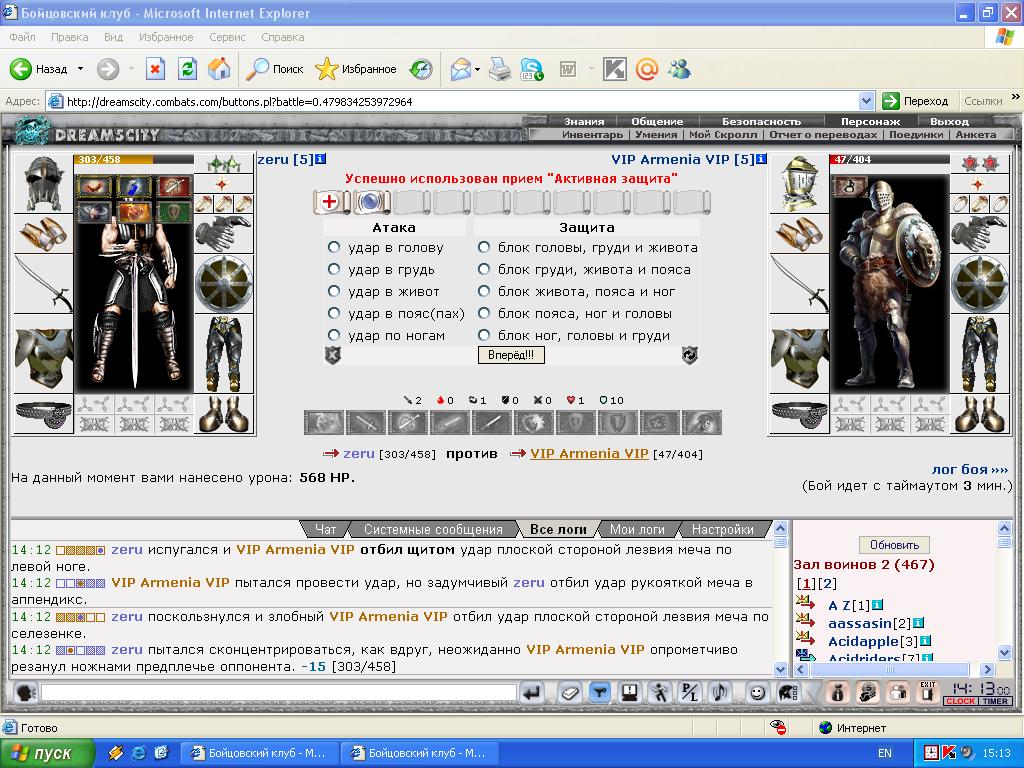Select attack 'удар в голову'

pos(334,248)
